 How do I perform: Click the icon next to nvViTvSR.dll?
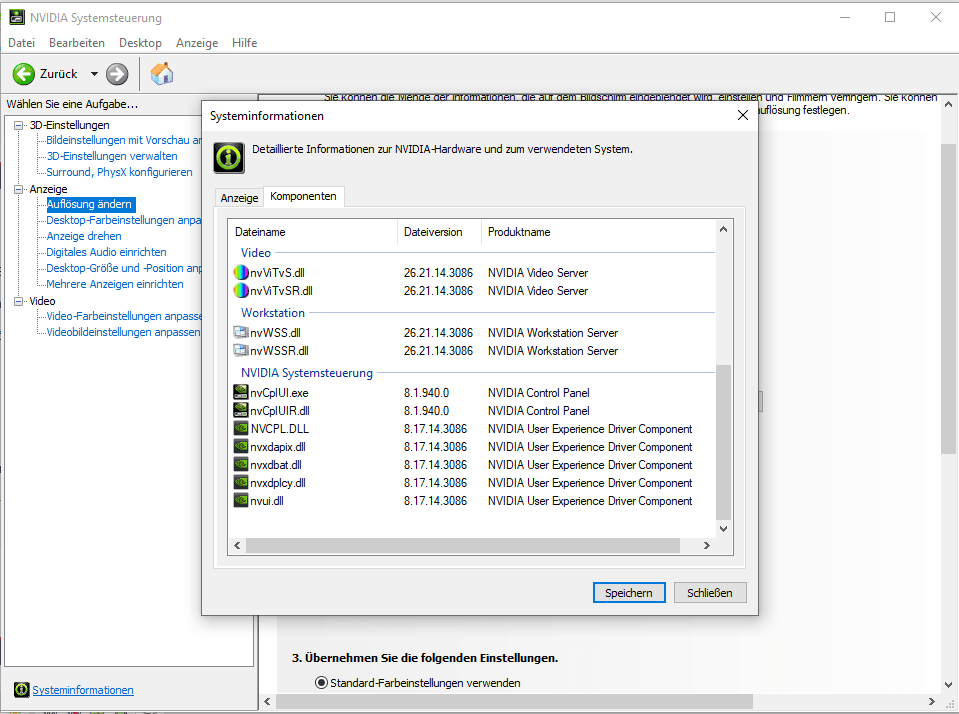pyautogui.click(x=241, y=290)
